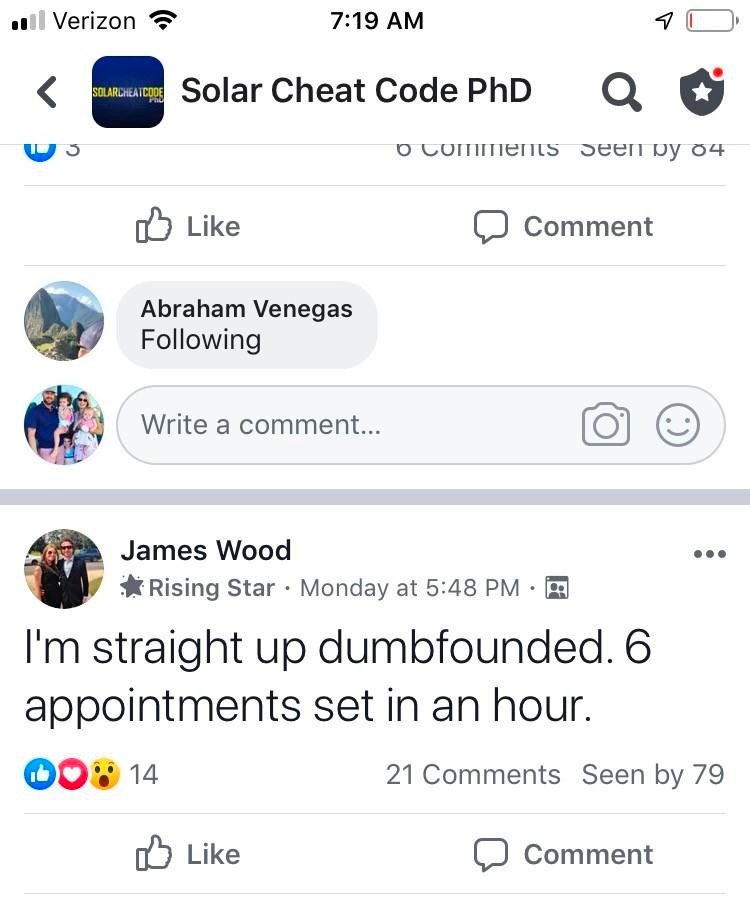Tap the group audience icon beside timestamp

click(557, 588)
